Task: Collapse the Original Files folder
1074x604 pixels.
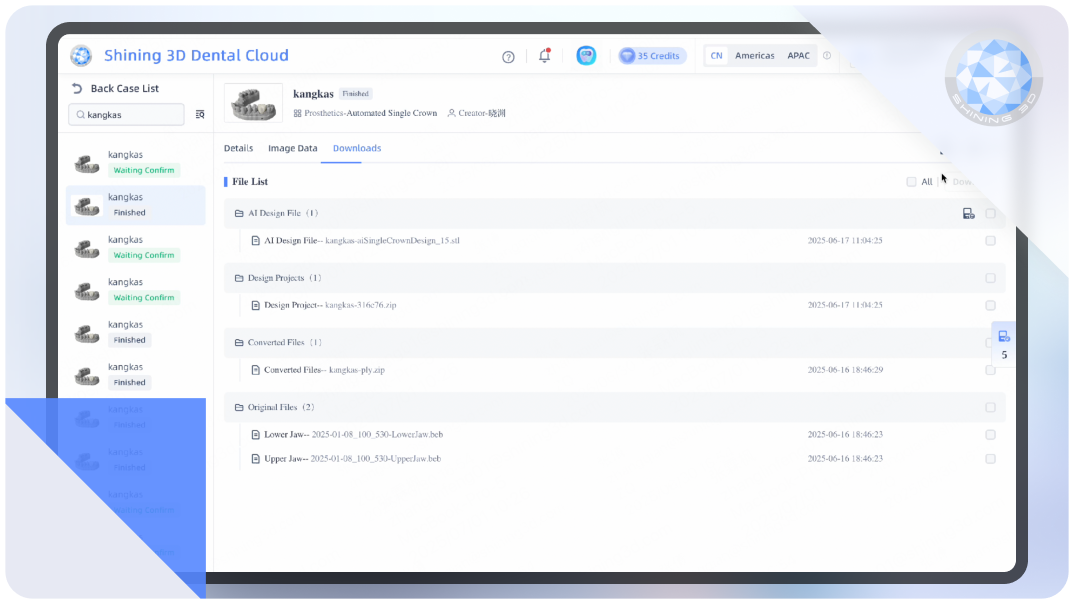Action: pyautogui.click(x=239, y=408)
